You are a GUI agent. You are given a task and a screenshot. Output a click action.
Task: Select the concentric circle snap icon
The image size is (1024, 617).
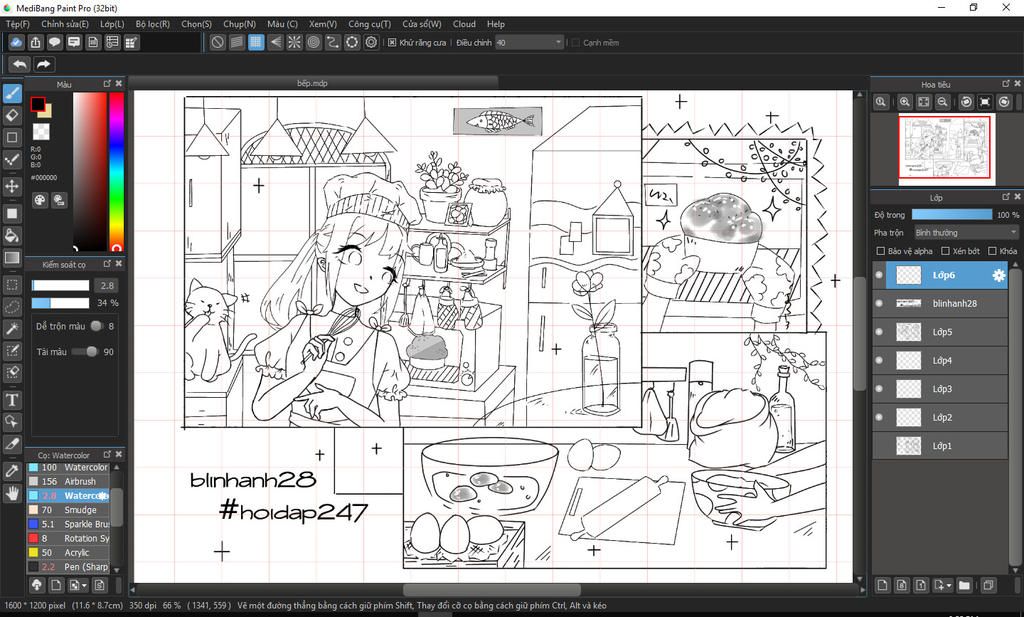[313, 42]
